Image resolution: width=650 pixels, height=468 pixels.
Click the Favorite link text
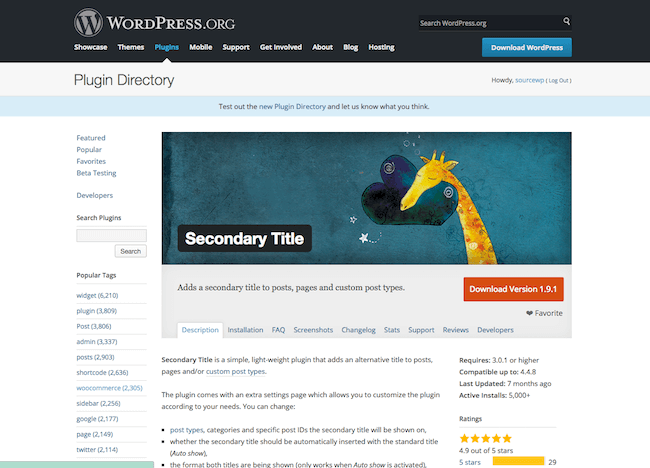[548, 313]
